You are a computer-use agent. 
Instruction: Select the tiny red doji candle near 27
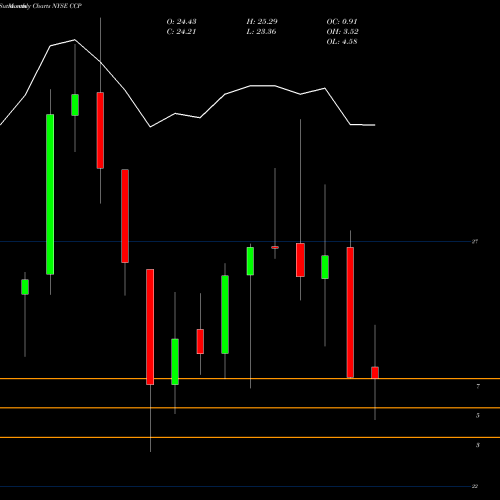click(x=275, y=247)
